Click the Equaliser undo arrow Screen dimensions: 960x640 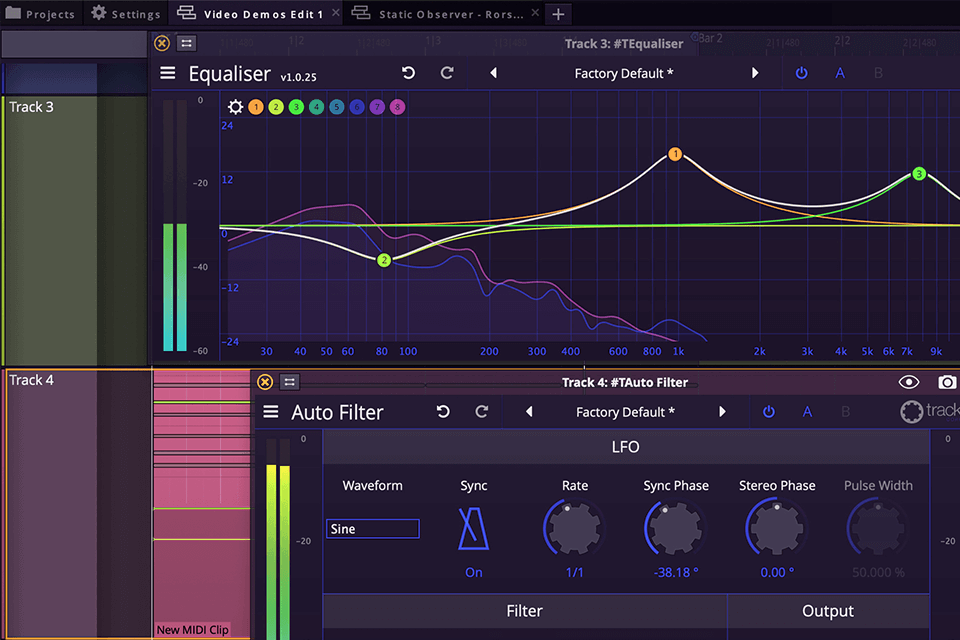coord(410,73)
